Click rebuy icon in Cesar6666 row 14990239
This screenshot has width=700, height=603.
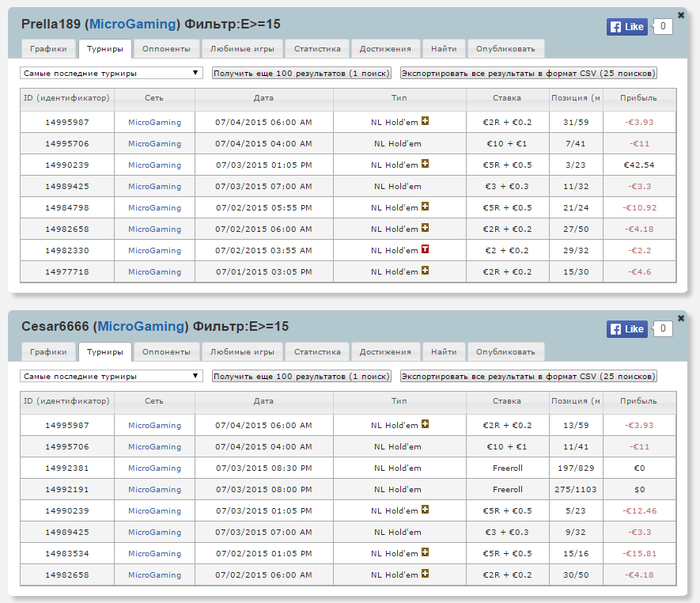coord(425,510)
